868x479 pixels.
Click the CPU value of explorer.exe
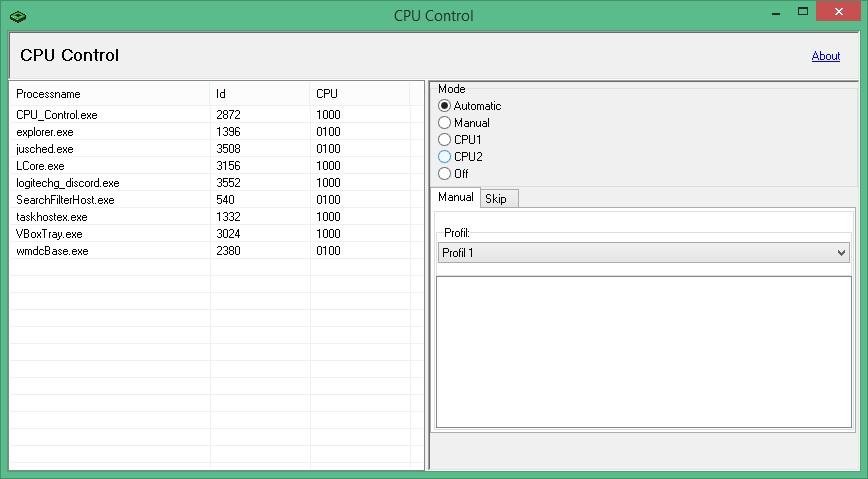pyautogui.click(x=328, y=132)
